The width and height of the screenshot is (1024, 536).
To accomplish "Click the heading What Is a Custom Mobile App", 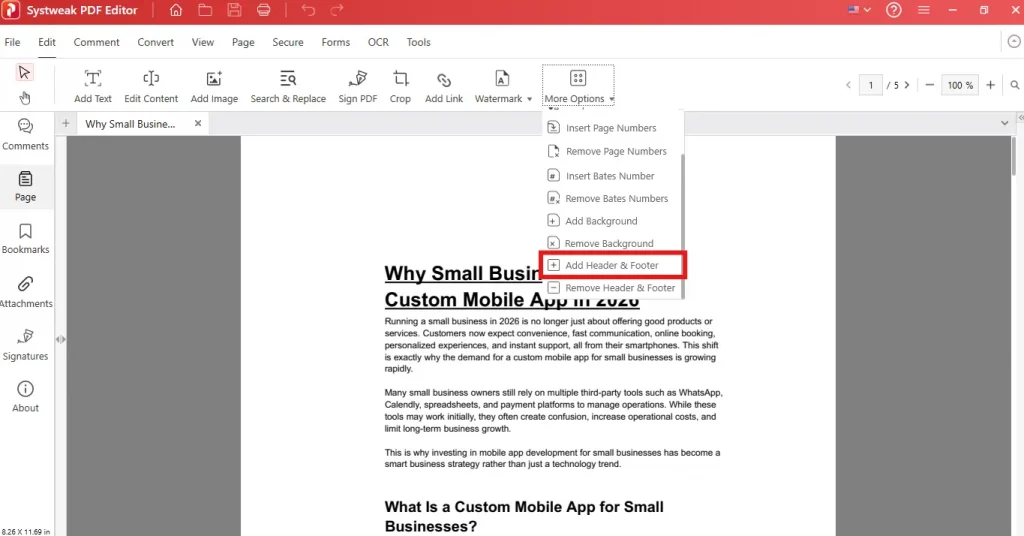I will pos(524,516).
